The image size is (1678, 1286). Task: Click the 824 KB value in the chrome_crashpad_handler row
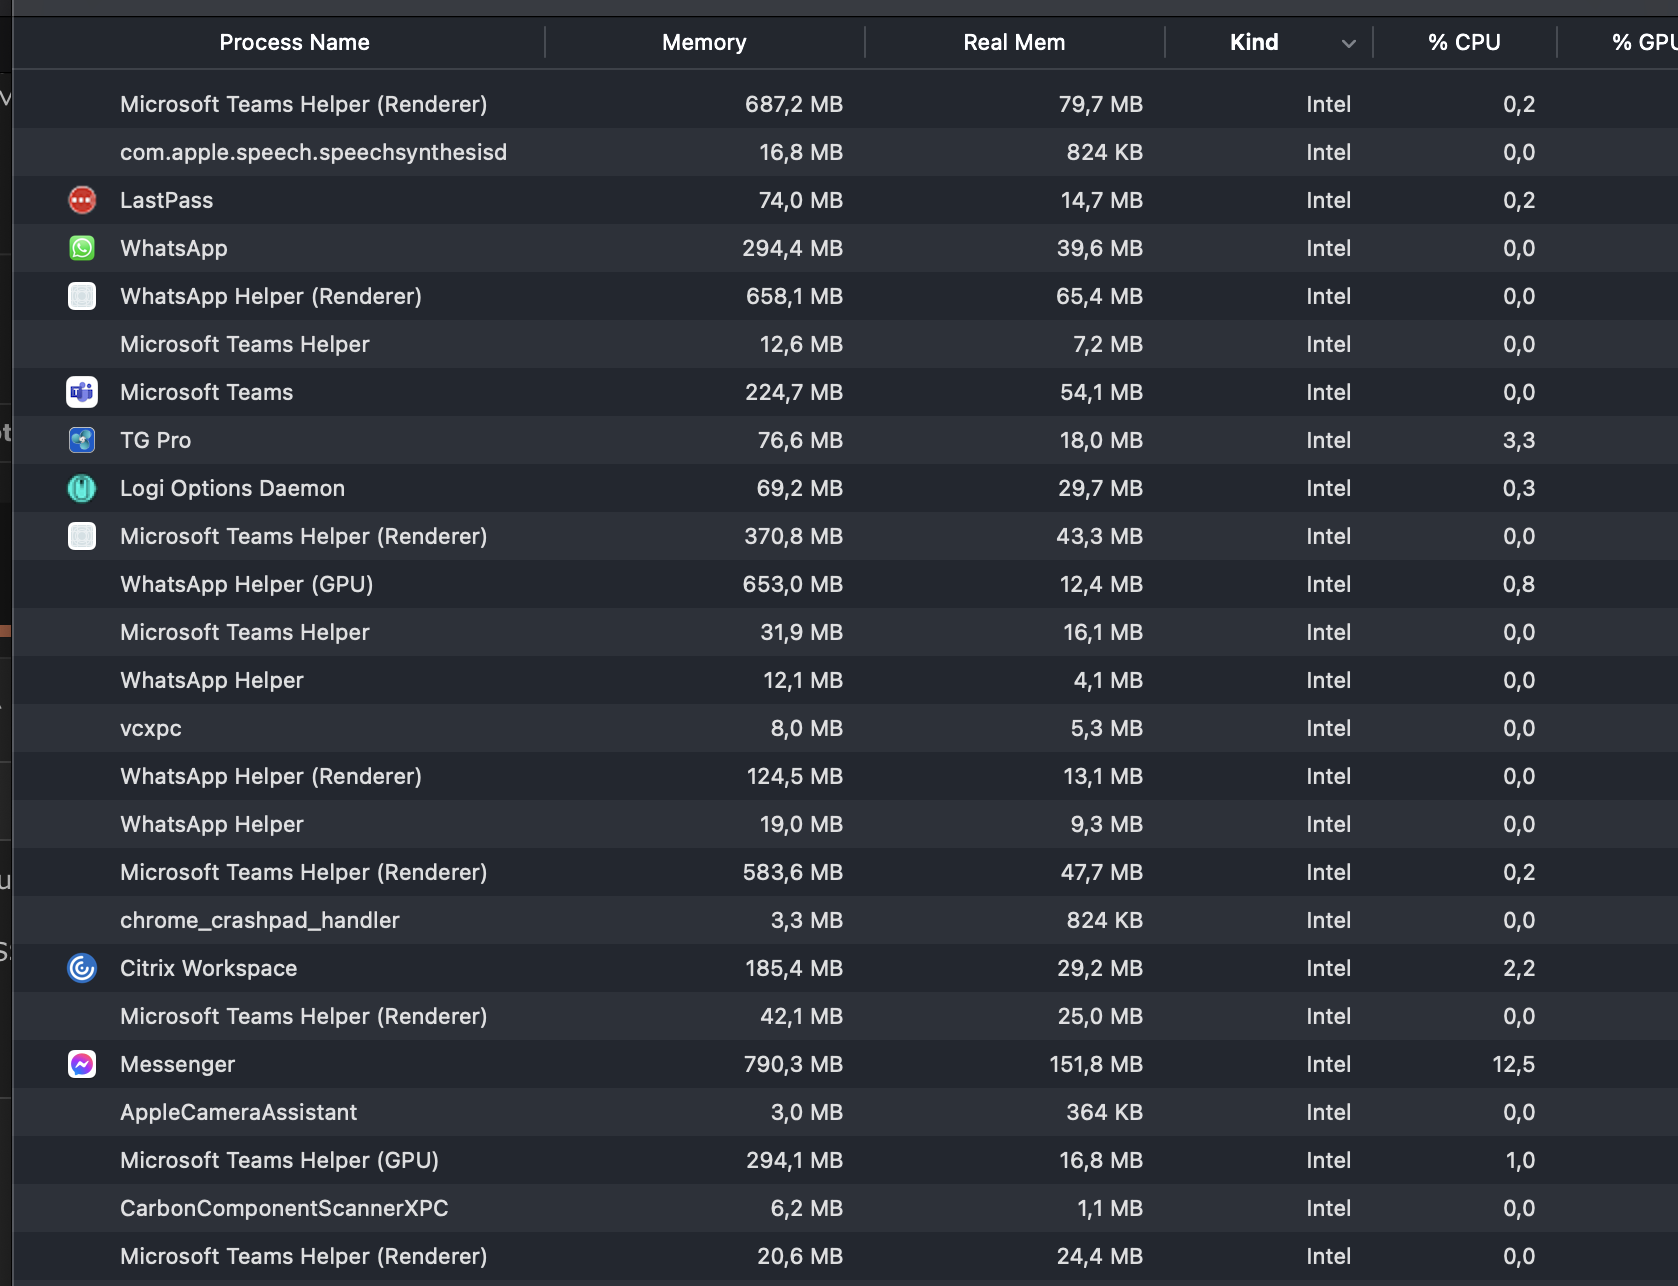point(1105,920)
